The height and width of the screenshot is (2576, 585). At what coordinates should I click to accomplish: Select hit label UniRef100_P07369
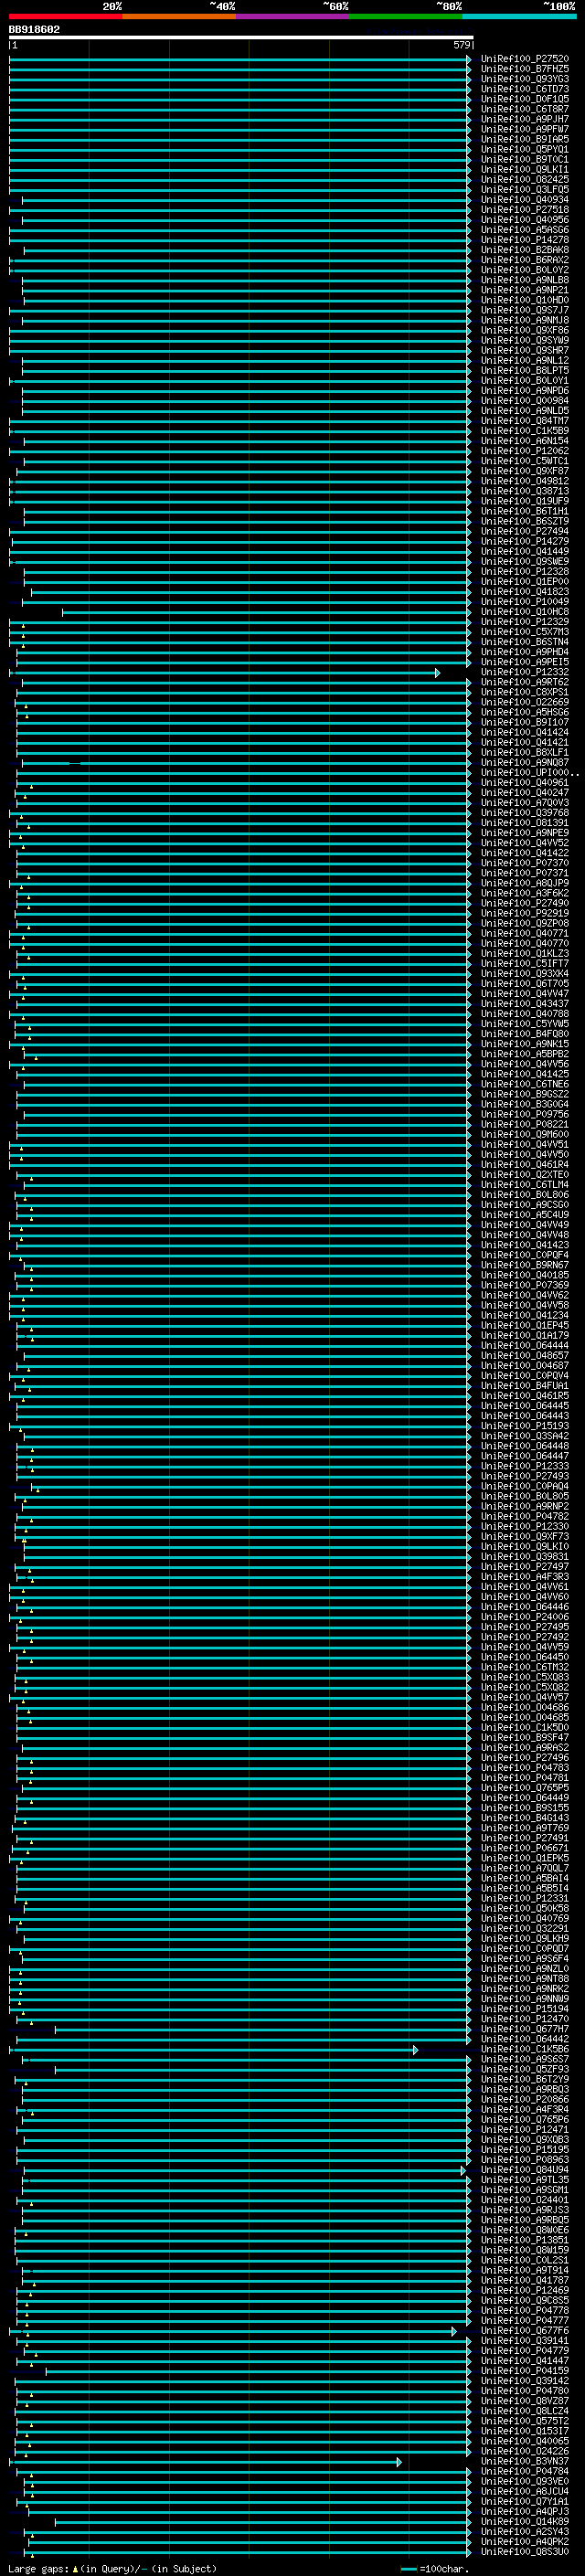pyautogui.click(x=525, y=1285)
